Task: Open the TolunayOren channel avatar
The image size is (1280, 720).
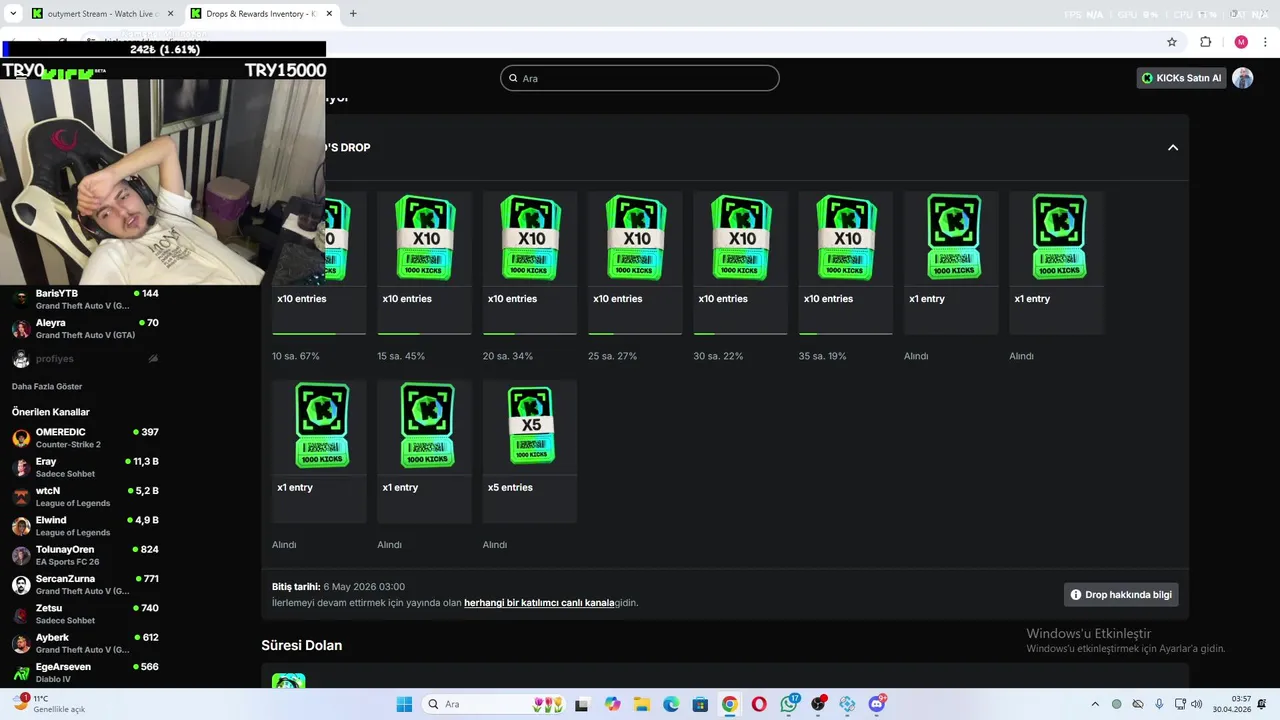Action: (x=21, y=555)
